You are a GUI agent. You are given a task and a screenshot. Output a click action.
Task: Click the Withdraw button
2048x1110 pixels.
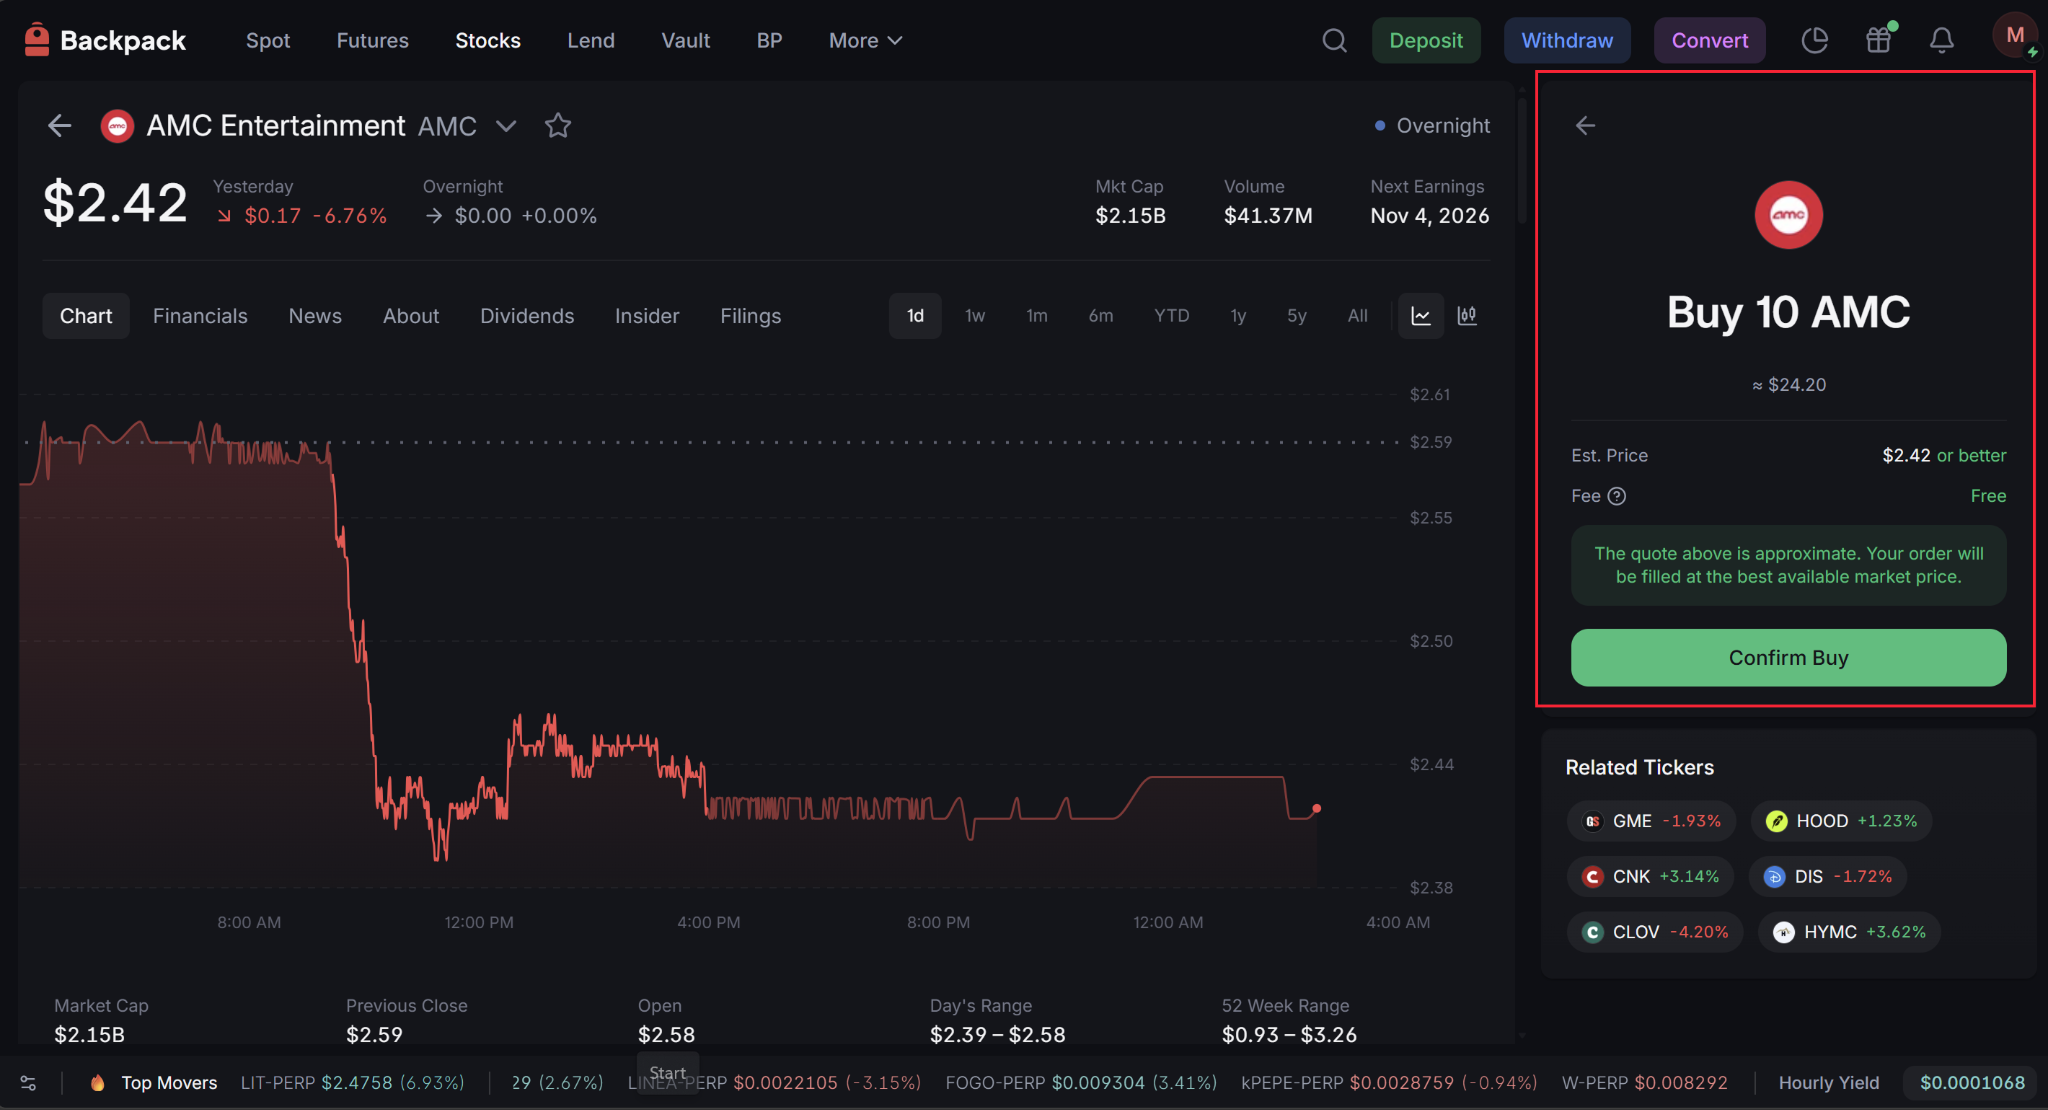pos(1567,40)
